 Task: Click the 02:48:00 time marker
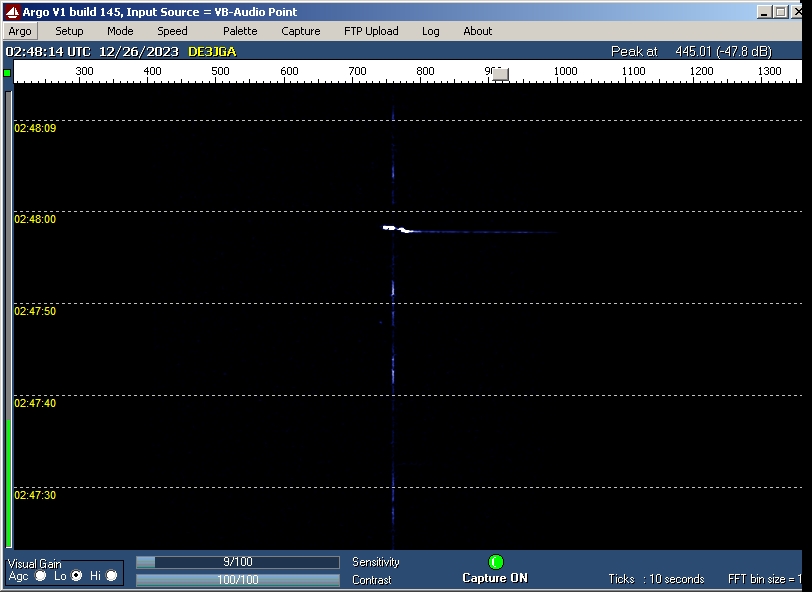35,219
